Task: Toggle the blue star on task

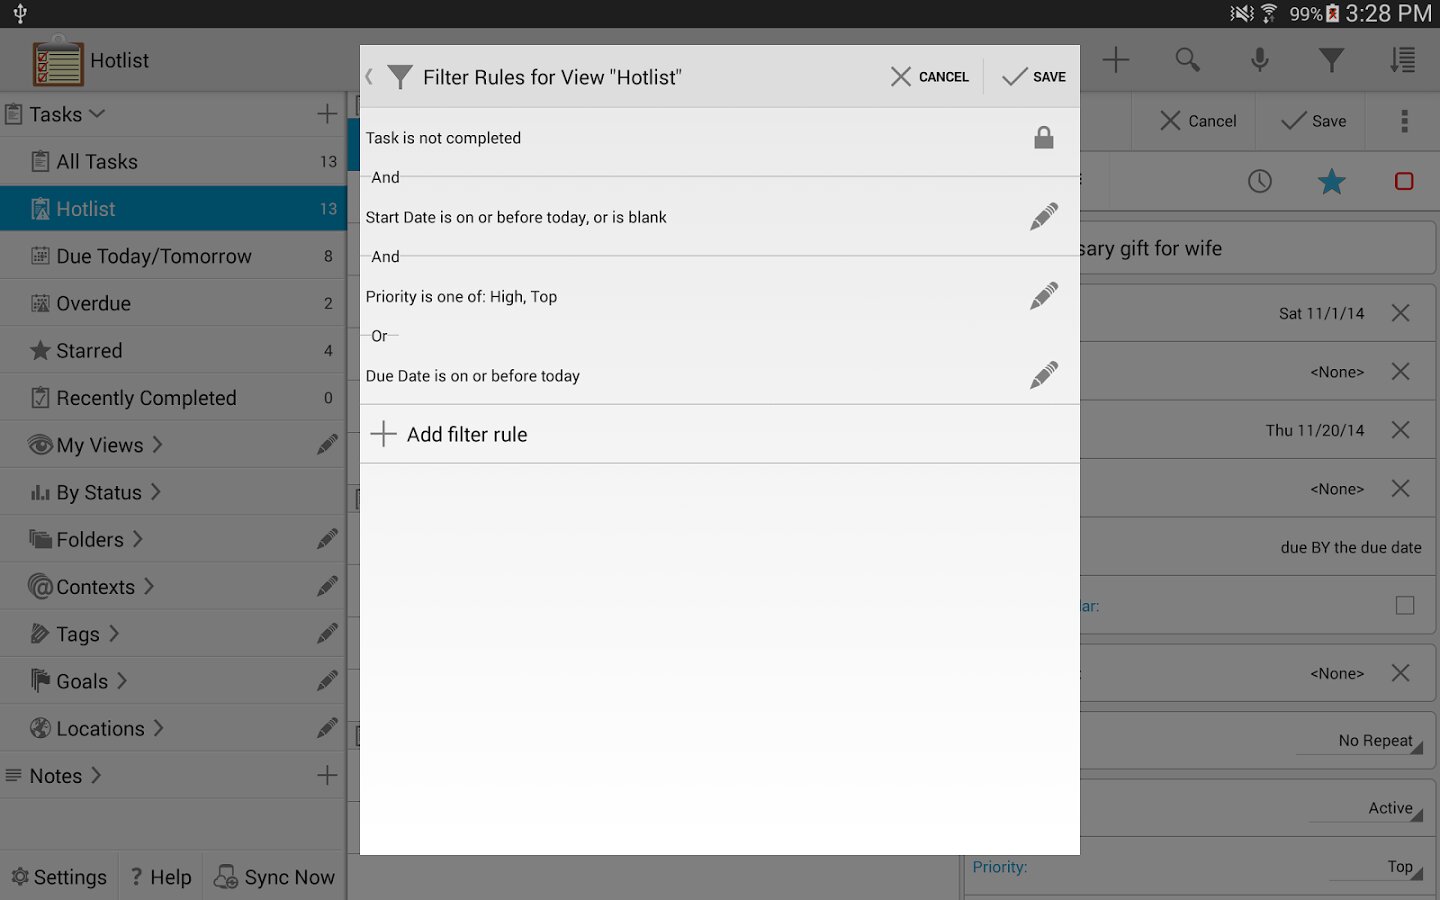Action: coord(1331,181)
